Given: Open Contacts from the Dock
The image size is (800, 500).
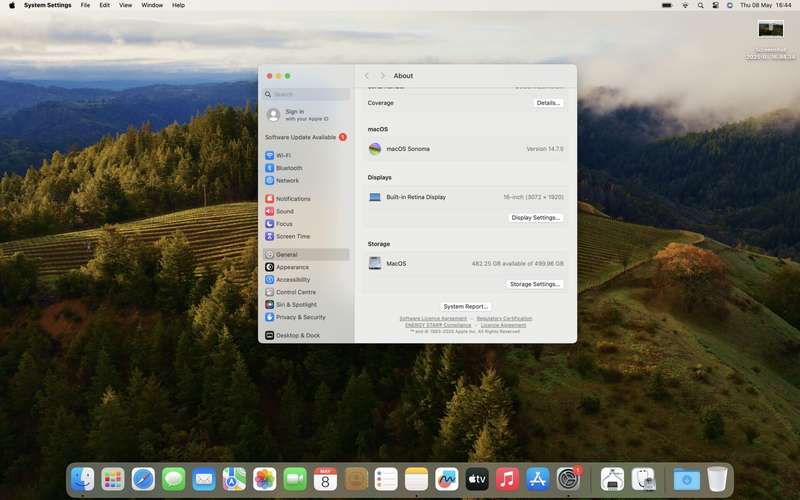Looking at the screenshot, I should (x=356, y=480).
